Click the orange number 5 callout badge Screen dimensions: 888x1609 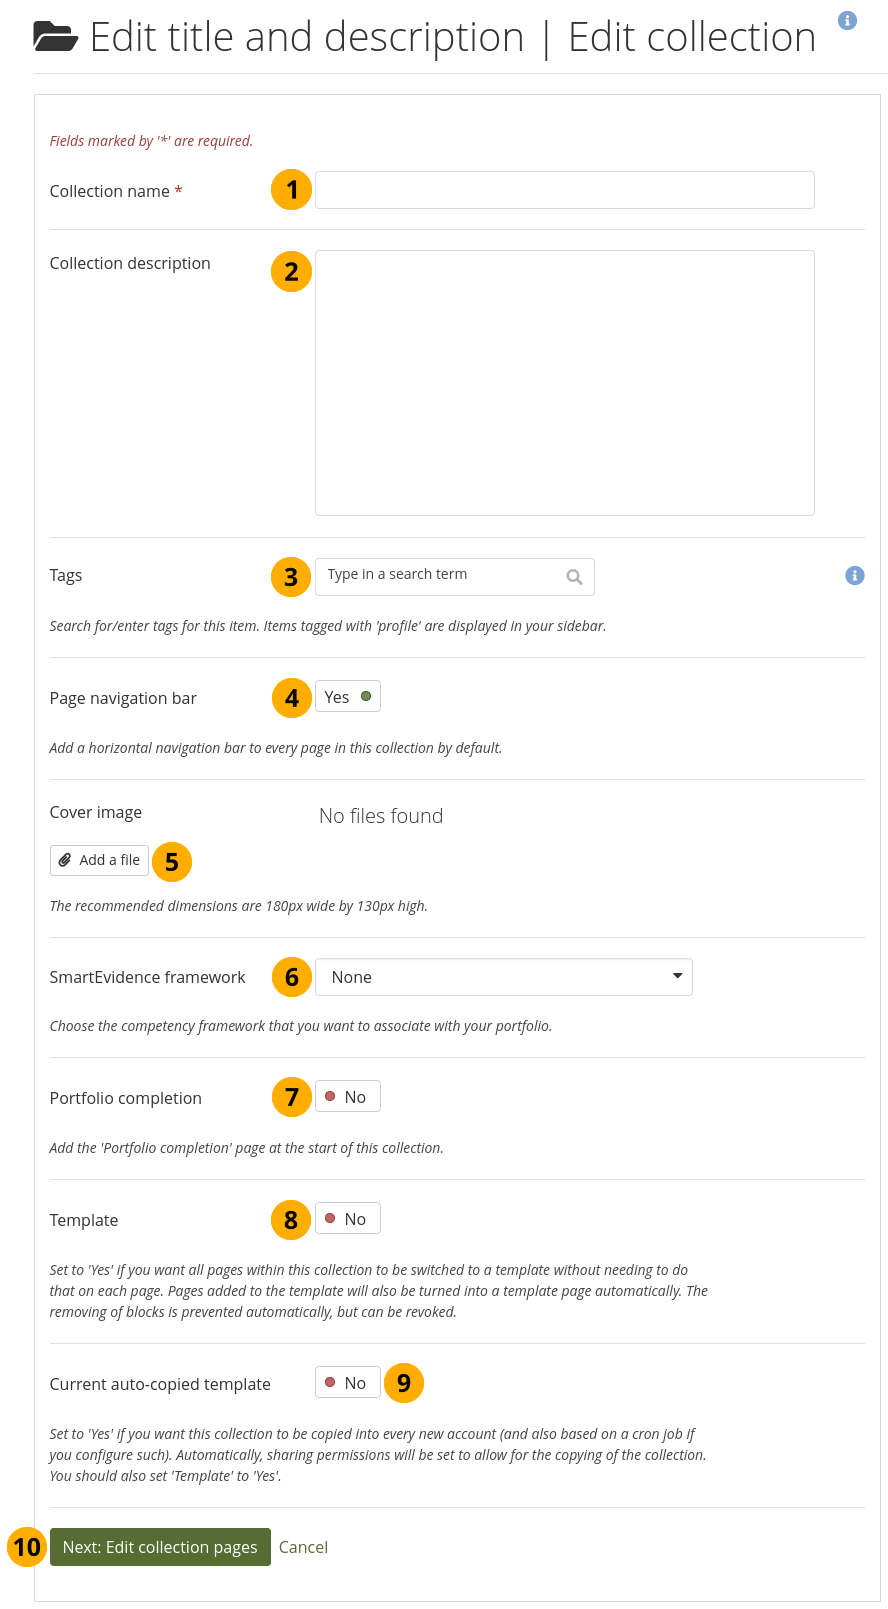click(172, 862)
